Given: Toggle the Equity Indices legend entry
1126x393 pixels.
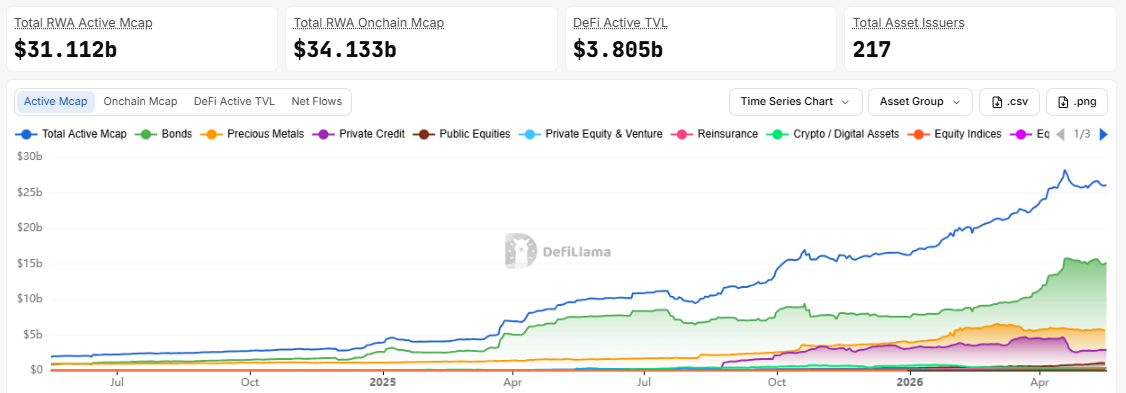Looking at the screenshot, I should (955, 134).
